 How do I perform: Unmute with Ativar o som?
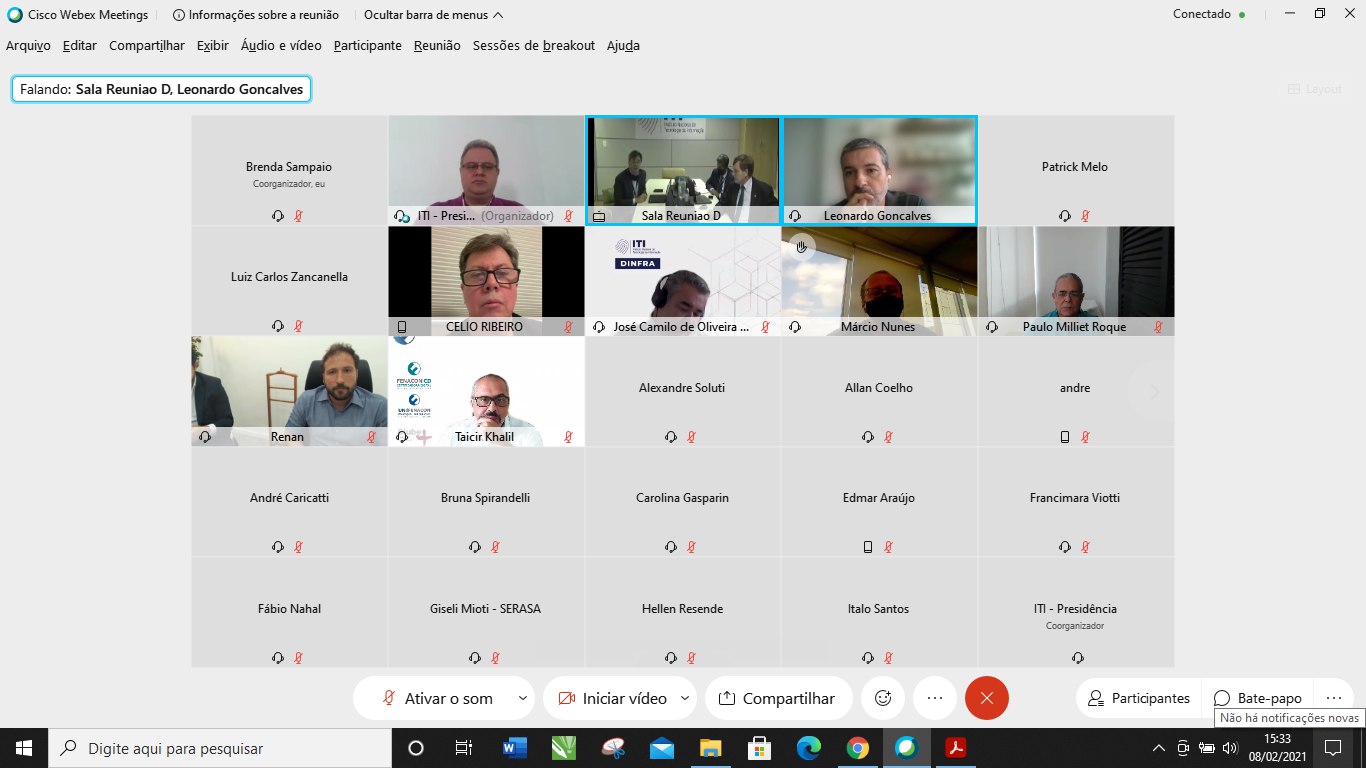tap(437, 698)
